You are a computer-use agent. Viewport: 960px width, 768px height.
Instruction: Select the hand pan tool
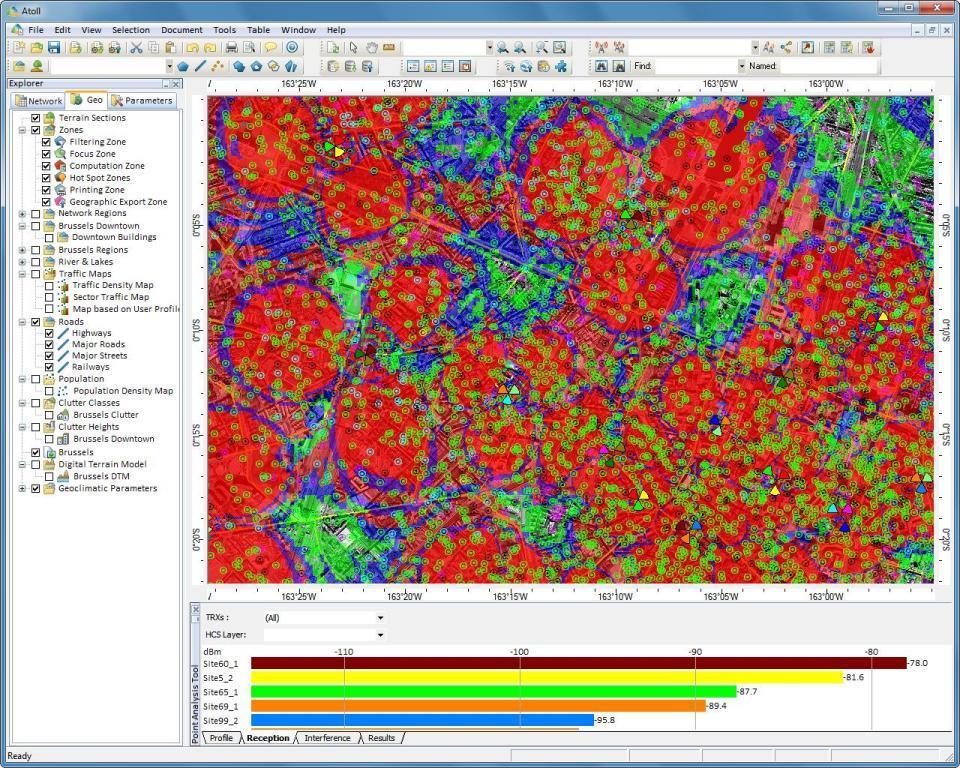371,47
